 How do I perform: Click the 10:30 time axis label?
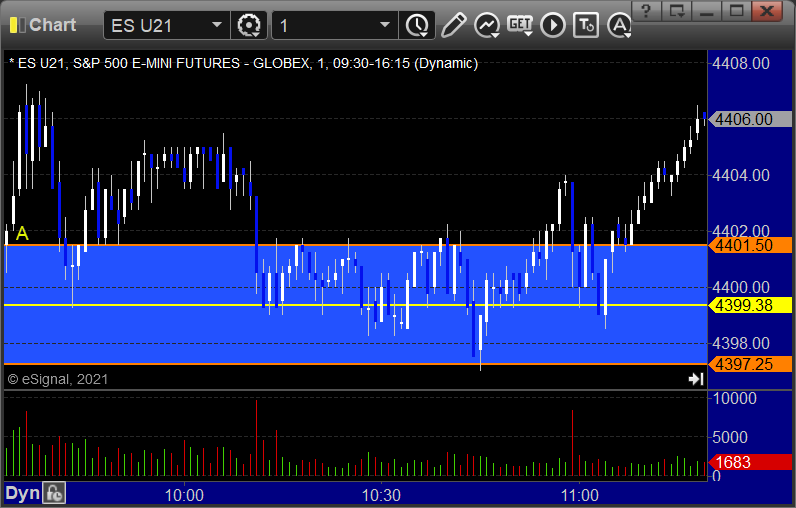[x=381, y=495]
